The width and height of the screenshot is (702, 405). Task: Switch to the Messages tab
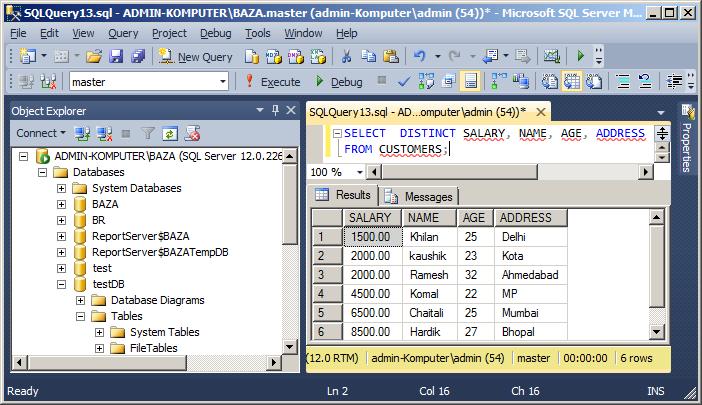coord(419,197)
